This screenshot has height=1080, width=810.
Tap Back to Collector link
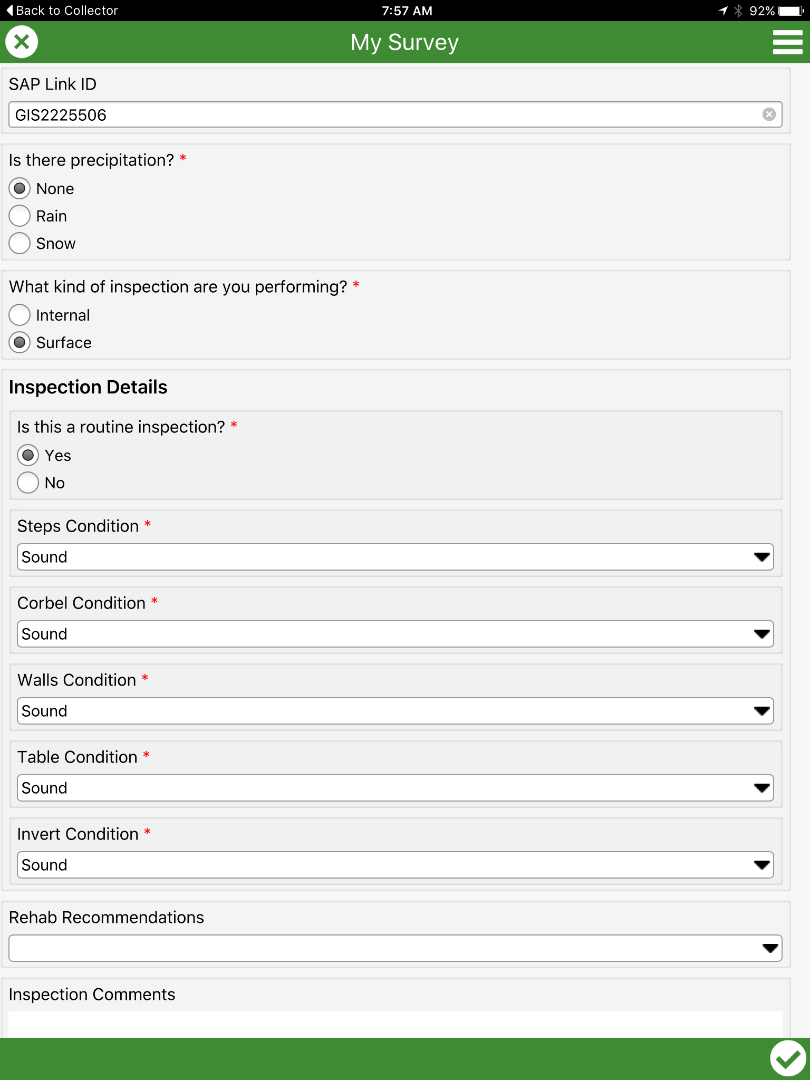click(x=67, y=10)
